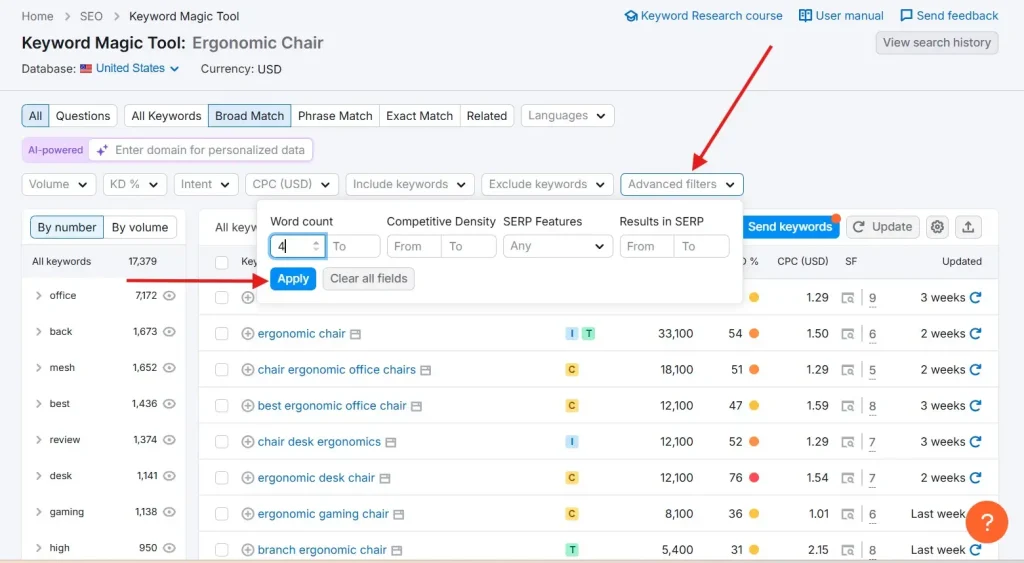Apply the advanced filters
The width and height of the screenshot is (1024, 563).
click(293, 279)
